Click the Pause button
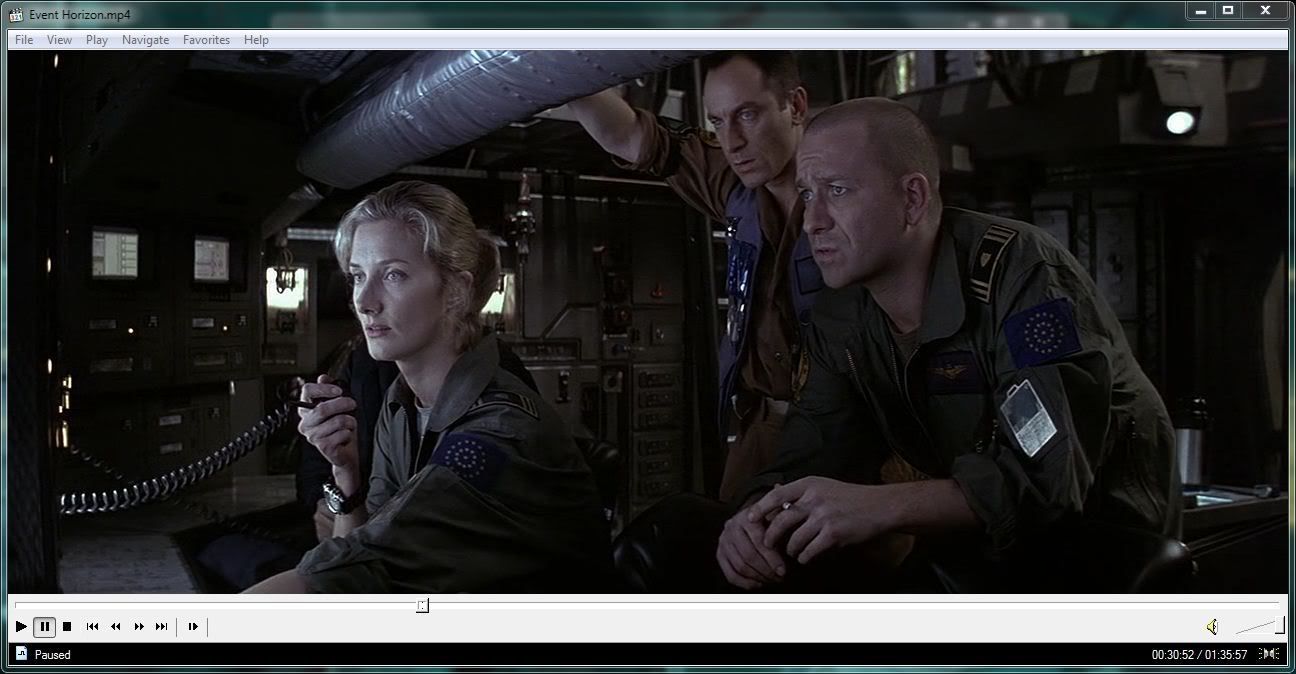This screenshot has width=1296, height=674. 44,627
